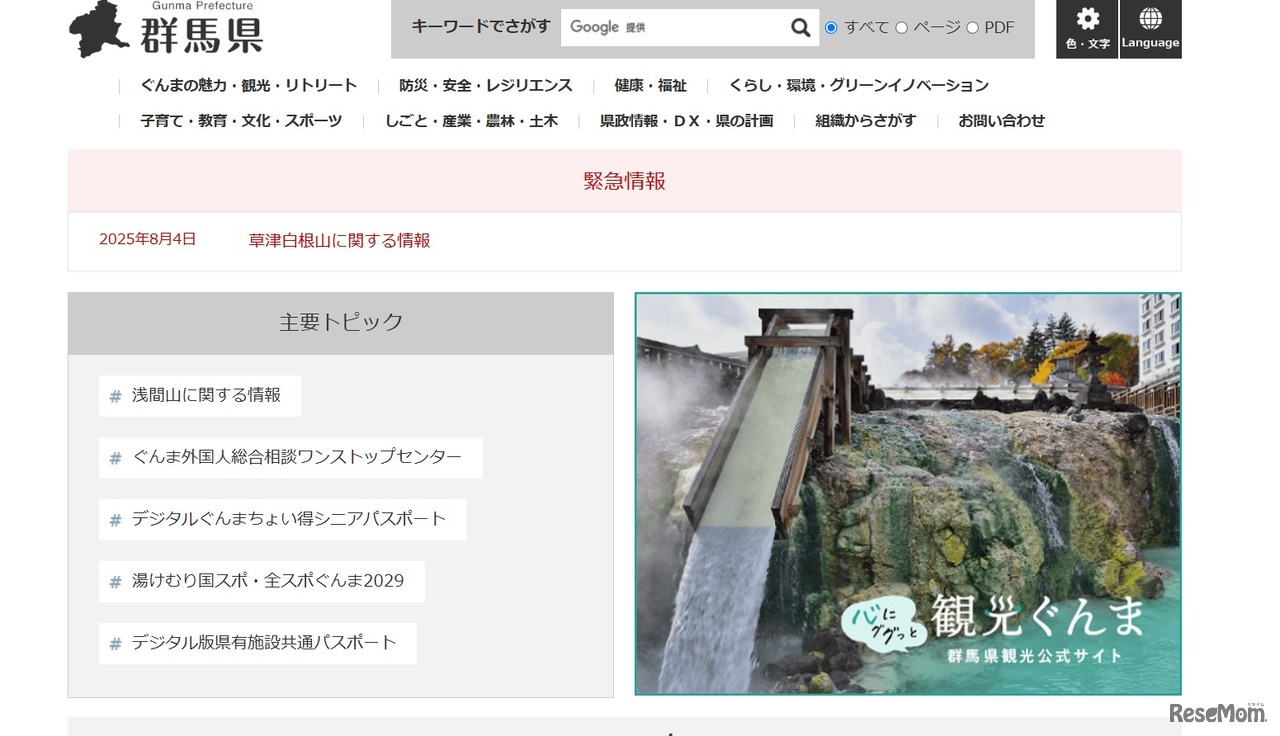Open しごと・産業・農林・土木 menu
The width and height of the screenshot is (1280, 736).
coord(472,121)
